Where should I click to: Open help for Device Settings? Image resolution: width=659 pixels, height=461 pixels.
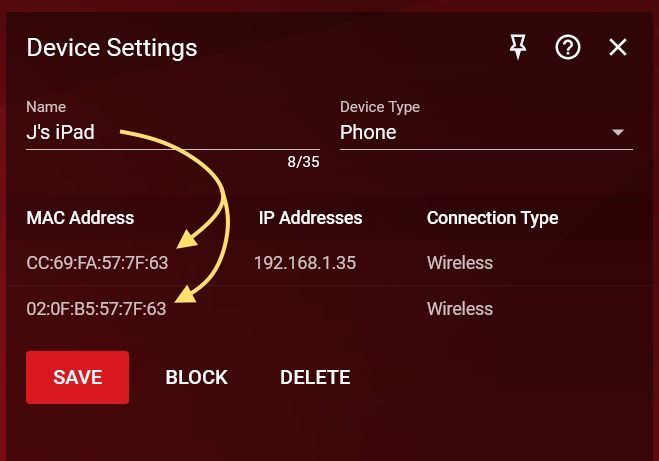[568, 47]
